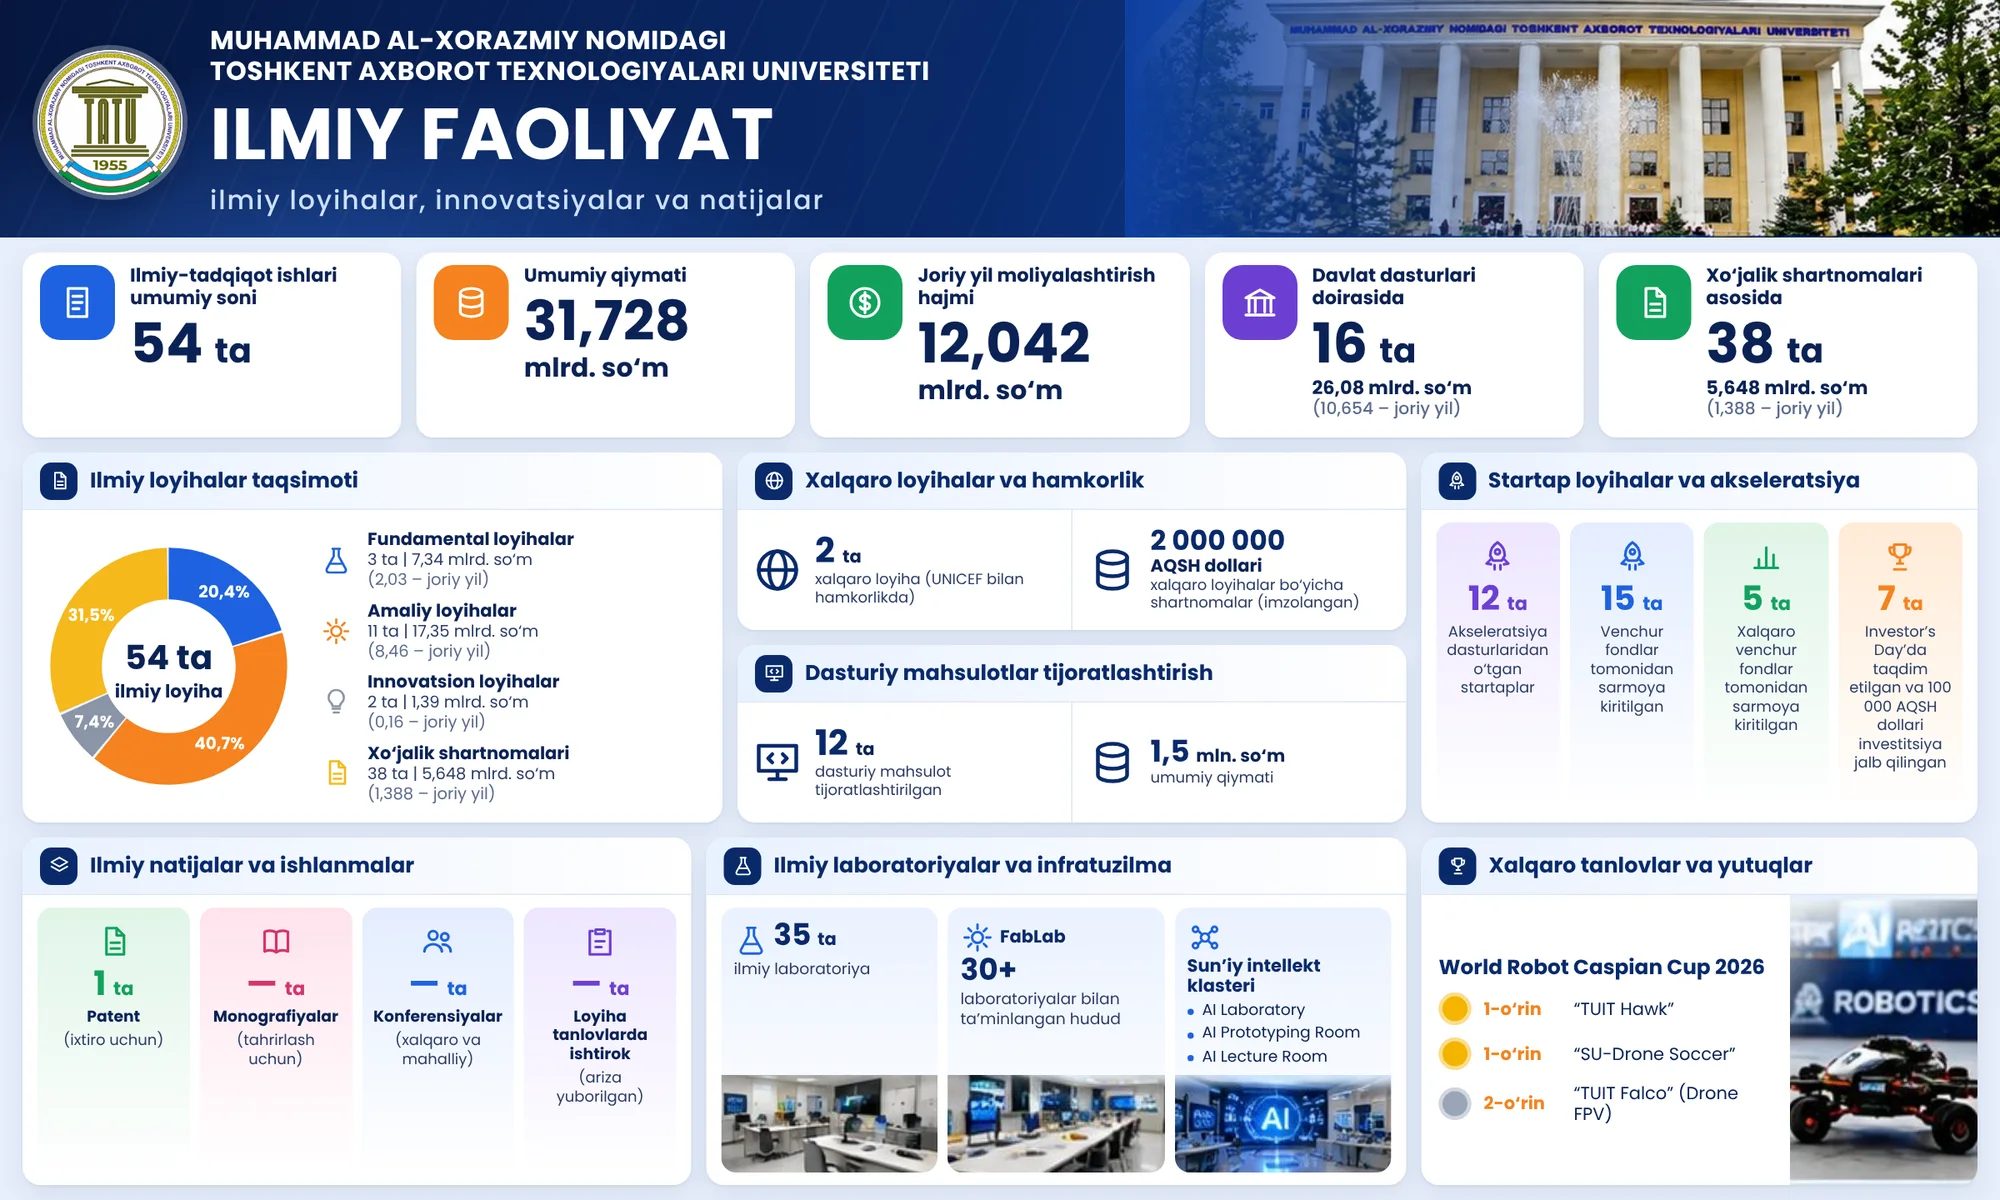This screenshot has height=1200, width=2000.
Task: Click the 2 000 000 AQSH dollari figure
Action: coord(1217,551)
